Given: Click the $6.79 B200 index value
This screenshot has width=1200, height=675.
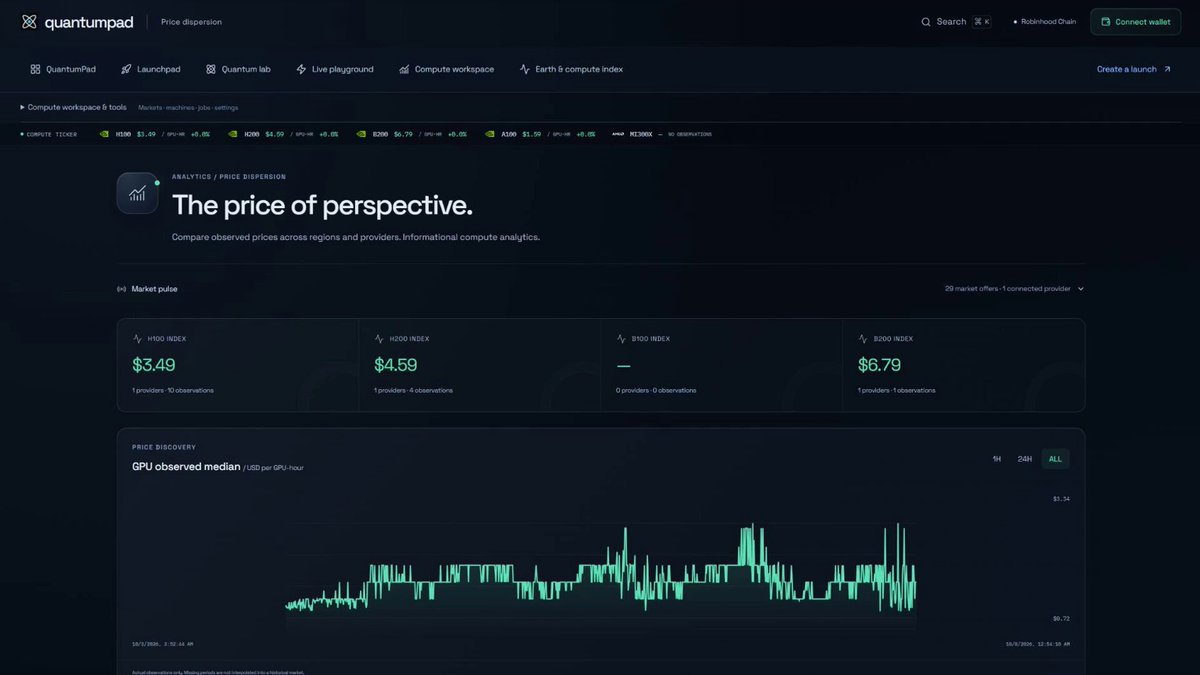Looking at the screenshot, I should pos(880,365).
